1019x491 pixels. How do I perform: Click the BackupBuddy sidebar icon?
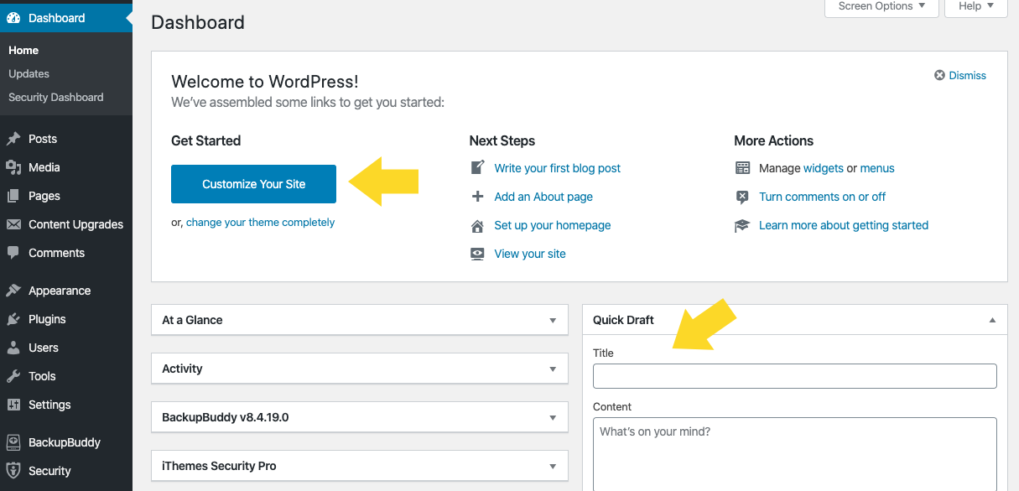coord(13,442)
